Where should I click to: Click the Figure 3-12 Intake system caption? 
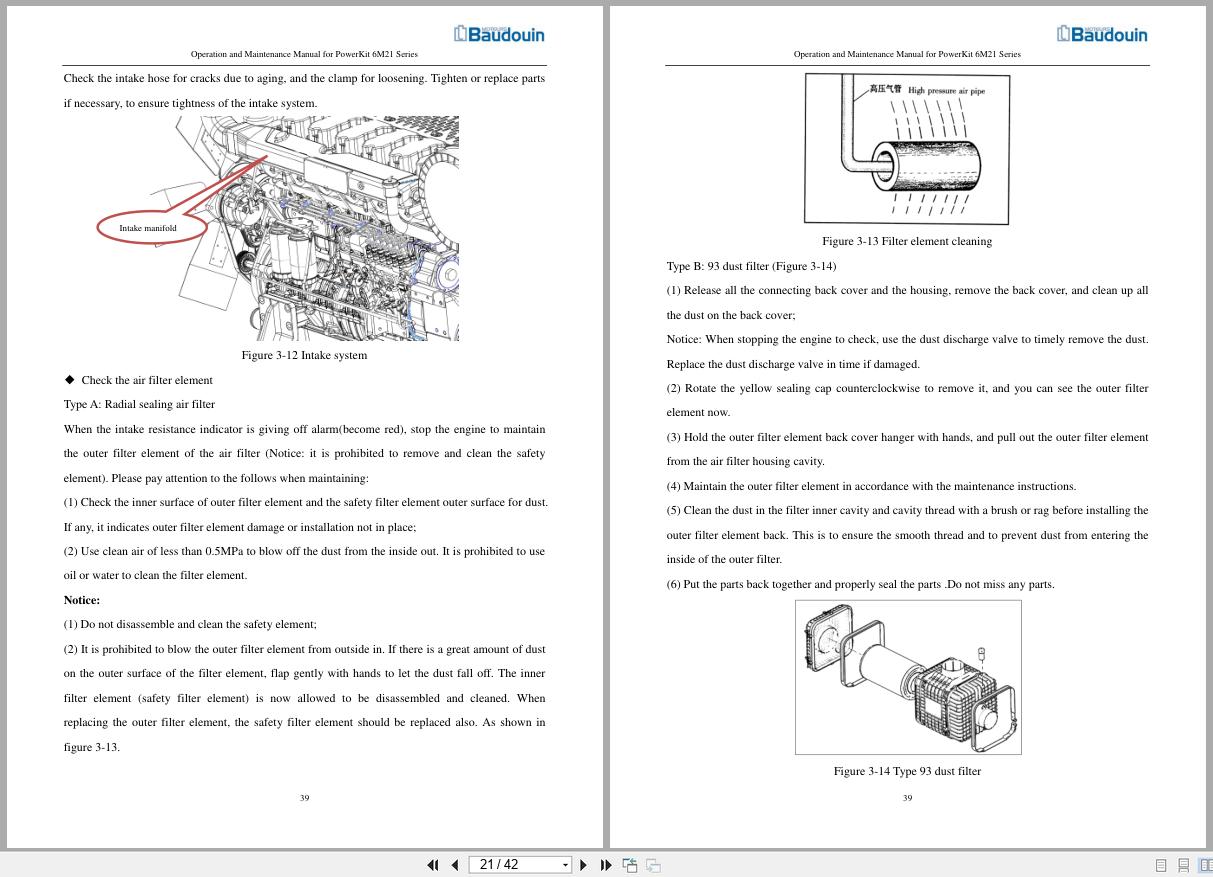(304, 355)
